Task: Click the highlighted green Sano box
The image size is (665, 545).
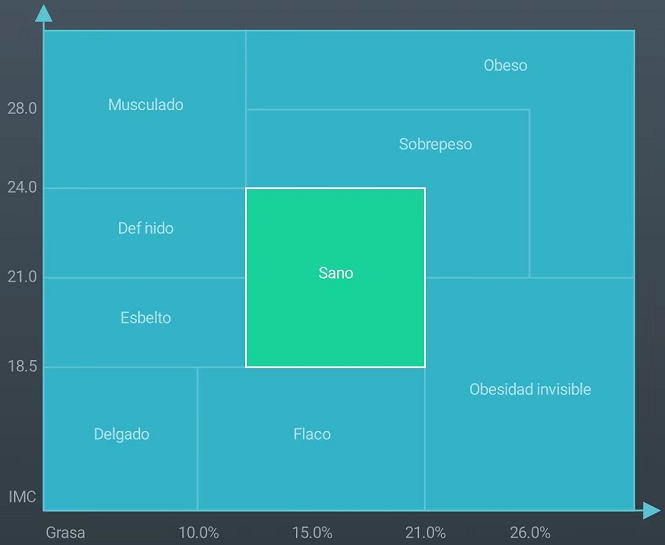Action: click(335, 274)
